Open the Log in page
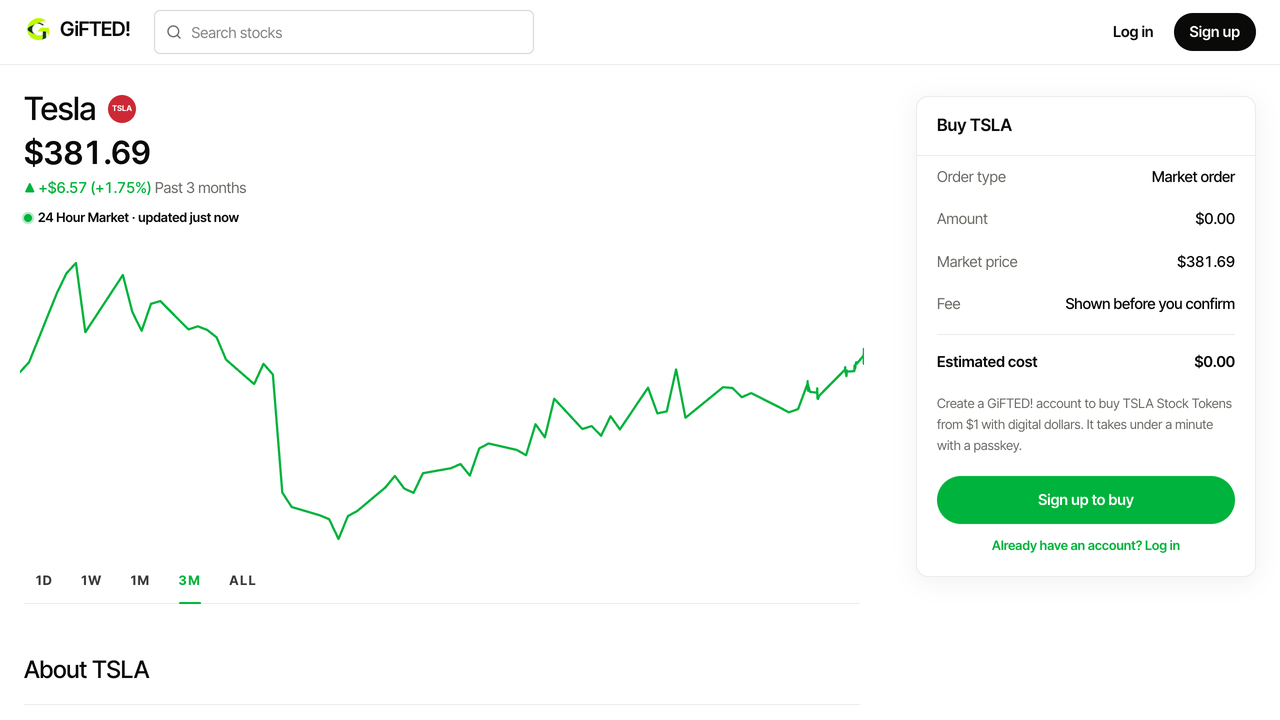The width and height of the screenshot is (1280, 720). coord(1133,32)
